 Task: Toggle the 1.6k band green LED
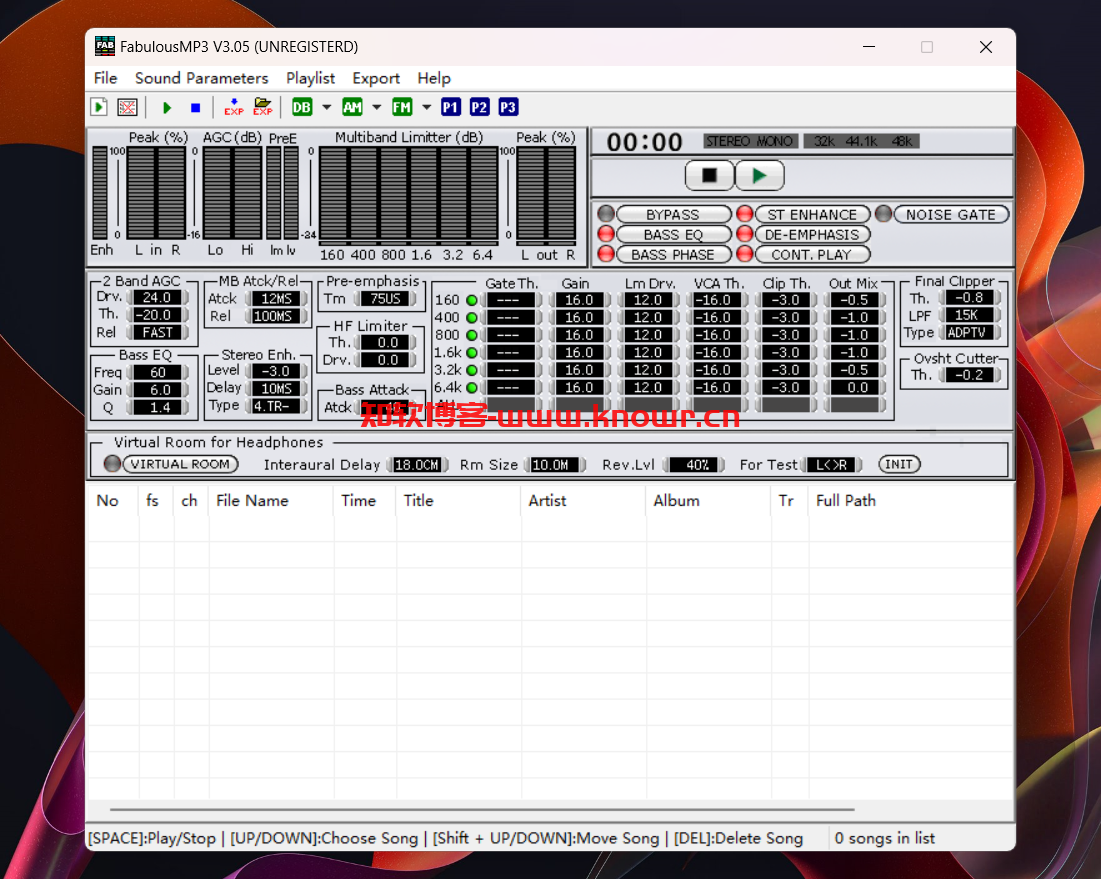(x=472, y=353)
